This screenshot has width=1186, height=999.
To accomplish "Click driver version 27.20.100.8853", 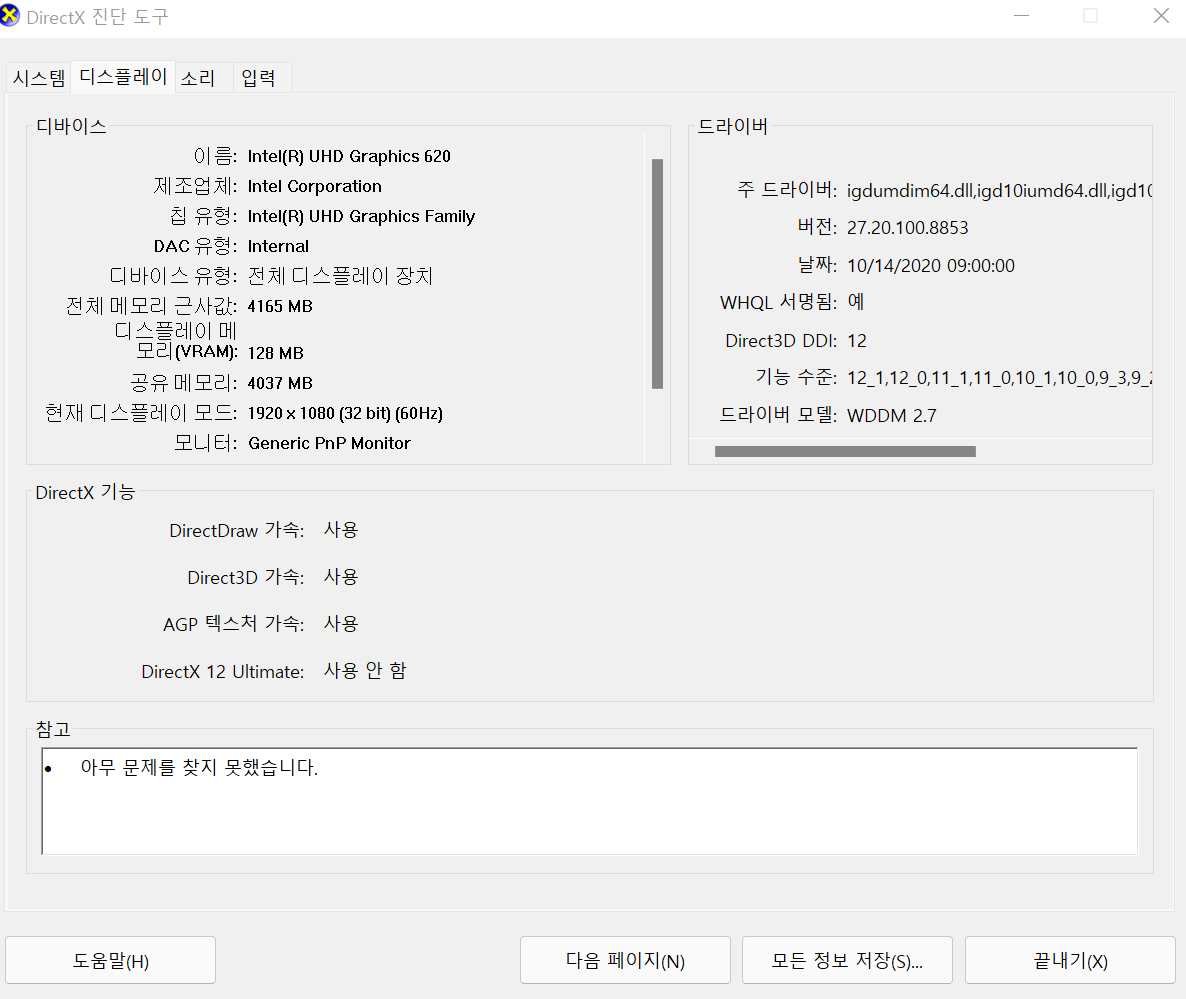I will (x=908, y=228).
